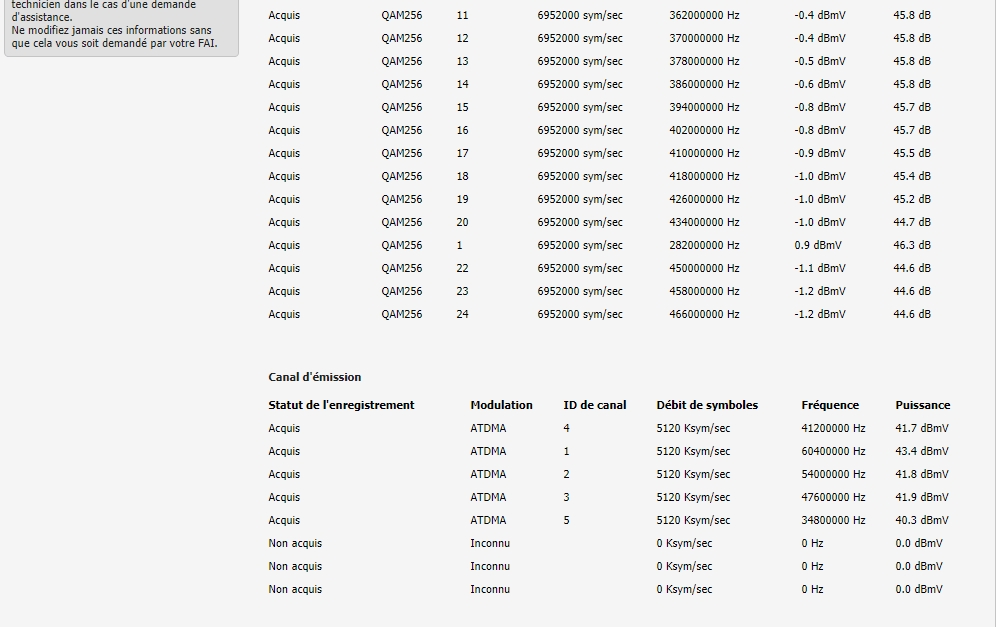
Task: Select the 41200000 Hz upstream frequency
Action: 833,428
